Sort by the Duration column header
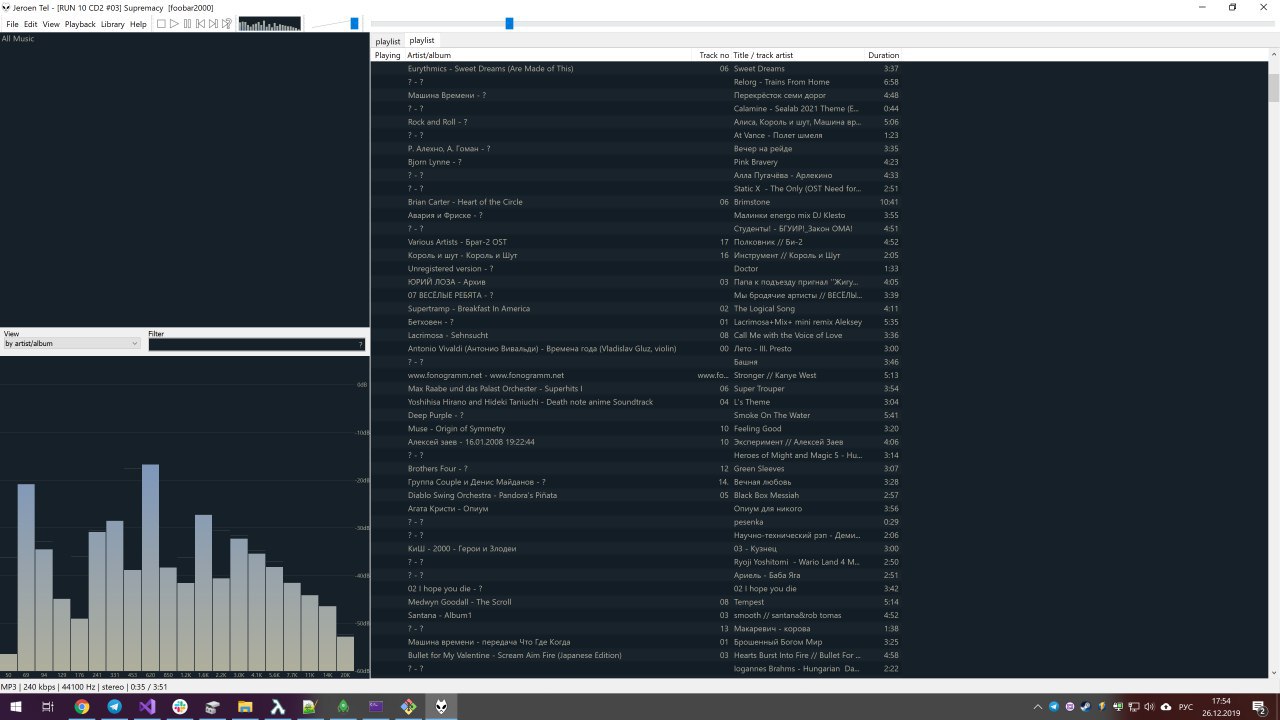1280x720 pixels. [x=884, y=55]
